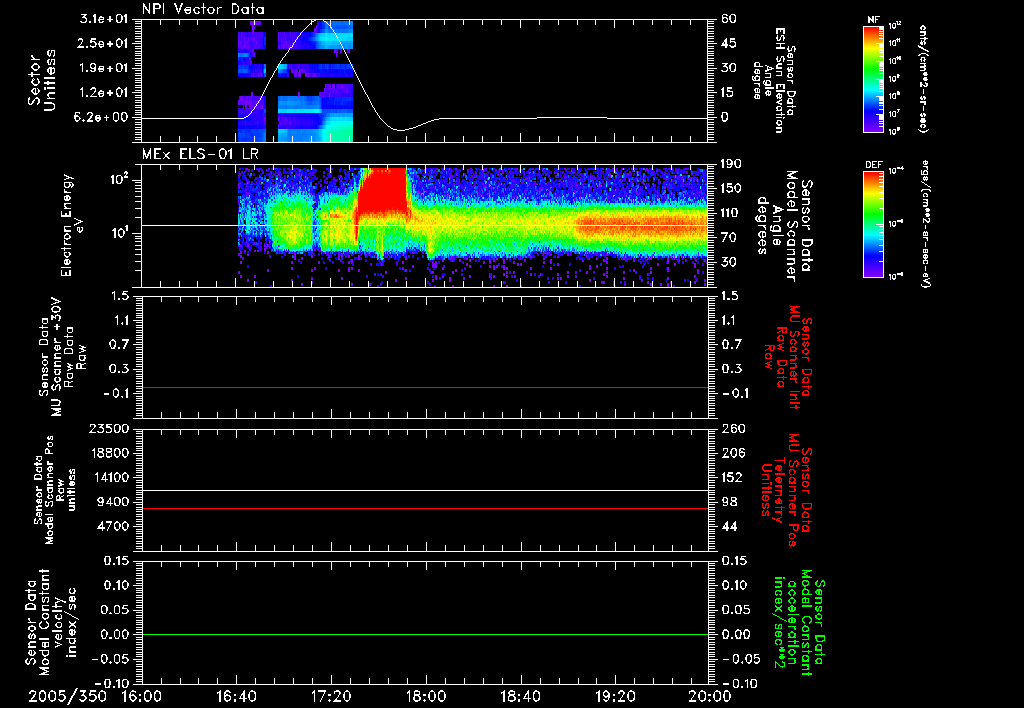Click the 110 scanner angle tick label
The height and width of the screenshot is (708, 1024).
731,213
